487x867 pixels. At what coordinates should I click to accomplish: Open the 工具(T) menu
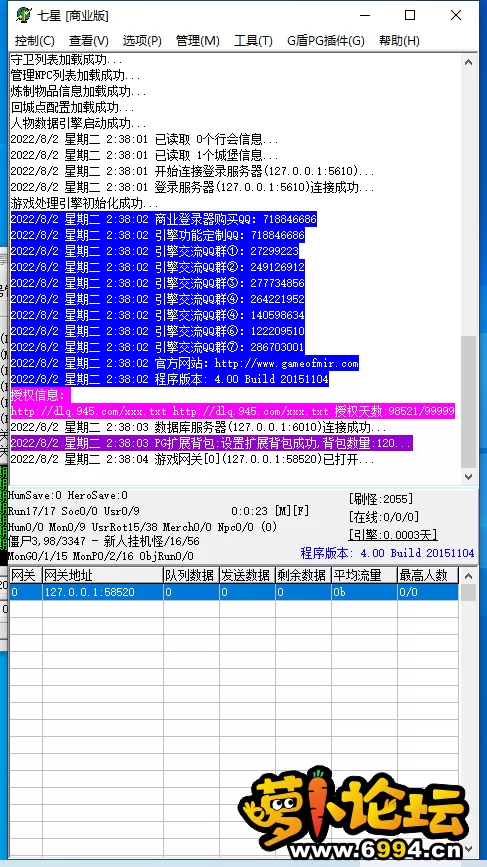(x=253, y=41)
